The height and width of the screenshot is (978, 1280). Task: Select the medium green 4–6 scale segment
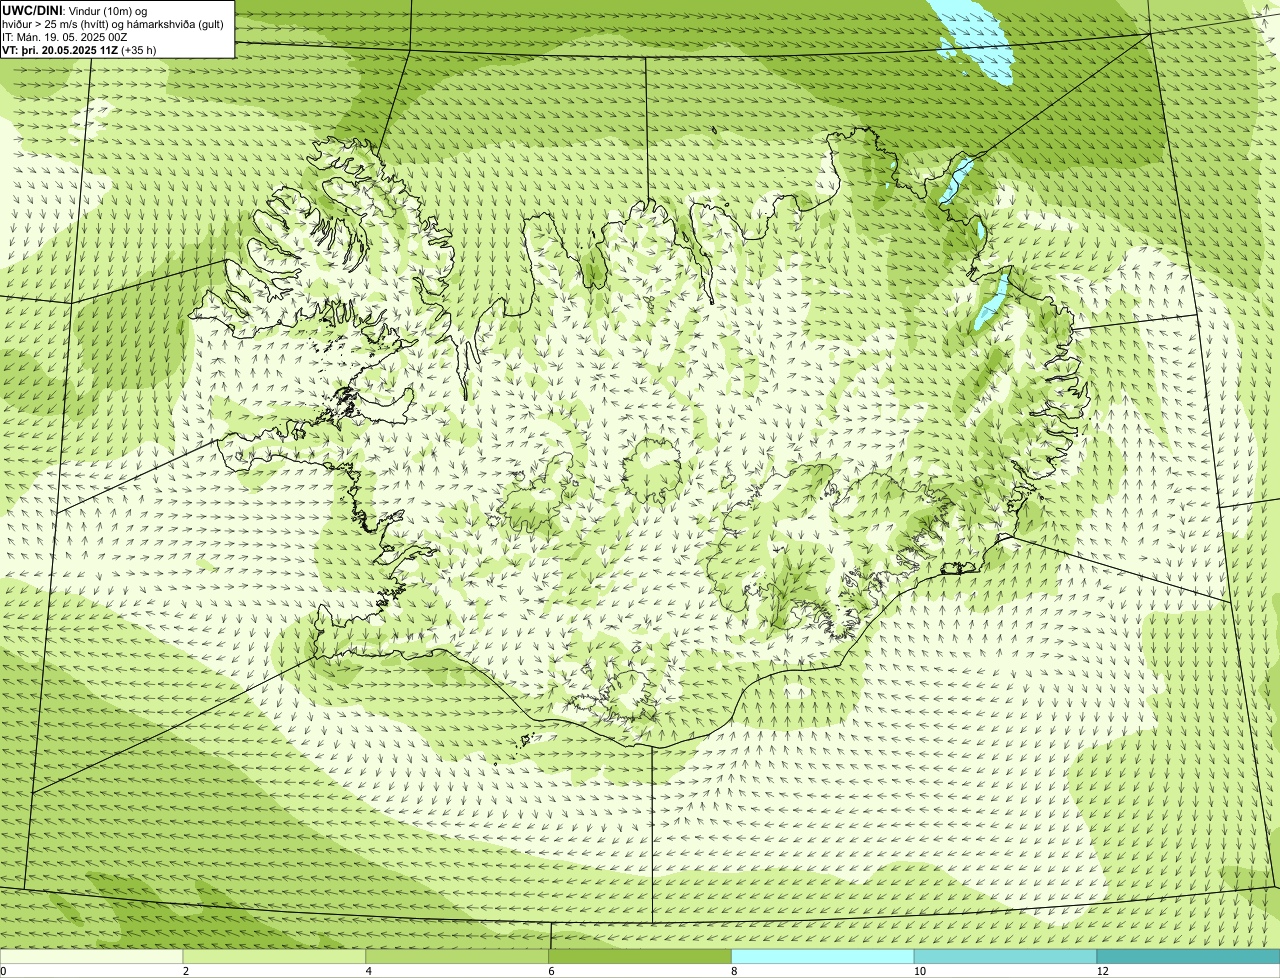[x=457, y=956]
